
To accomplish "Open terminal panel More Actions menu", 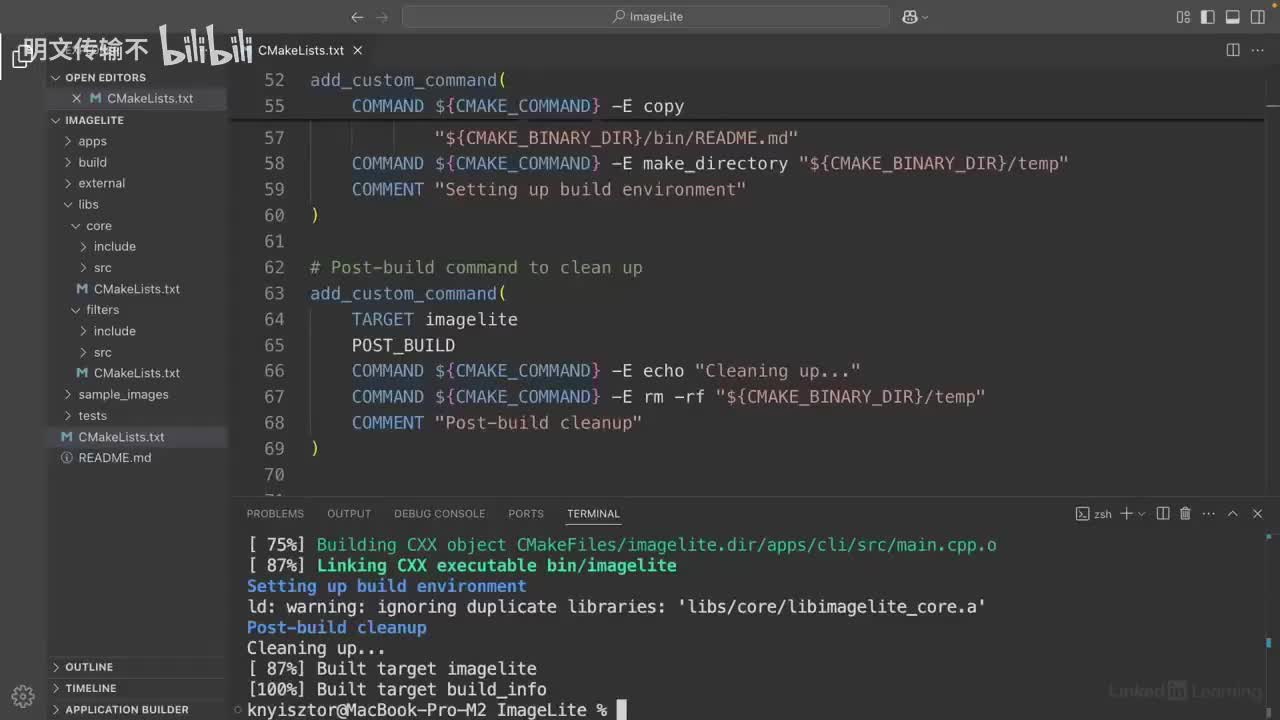I will 1208,514.
